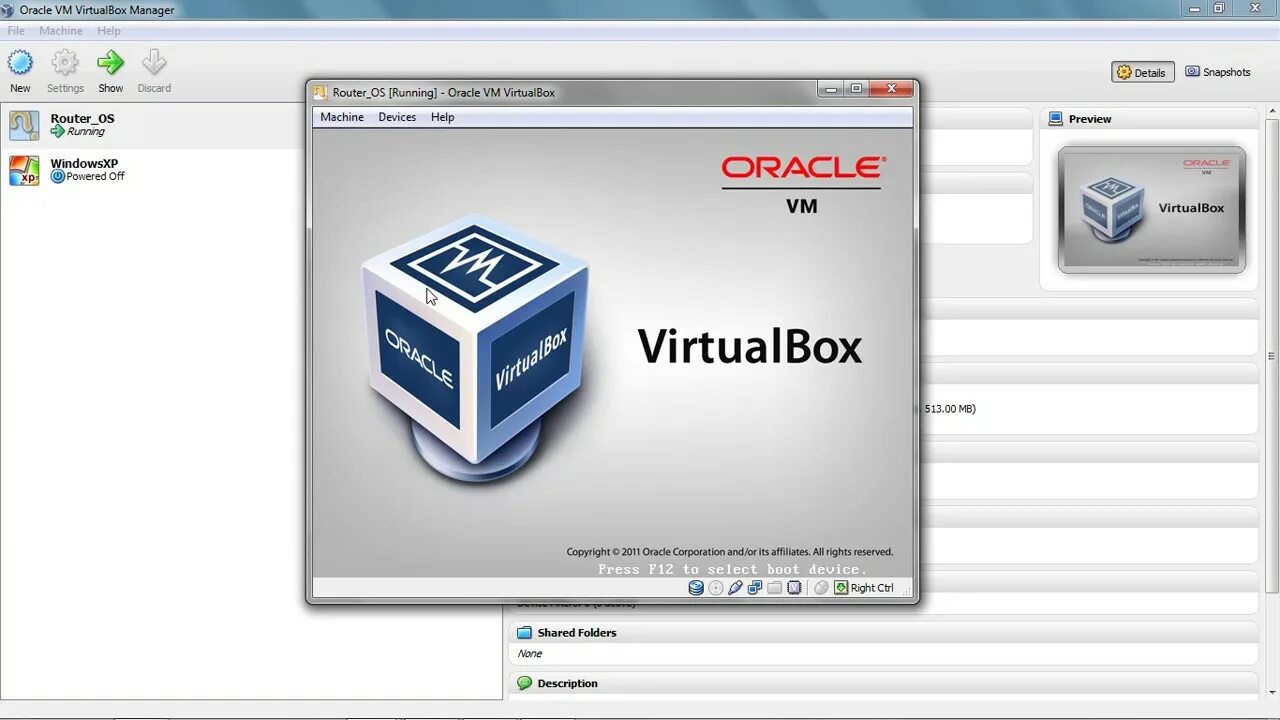This screenshot has height=720, width=1280.
Task: Click the Description speech bubble icon
Action: pyautogui.click(x=523, y=683)
